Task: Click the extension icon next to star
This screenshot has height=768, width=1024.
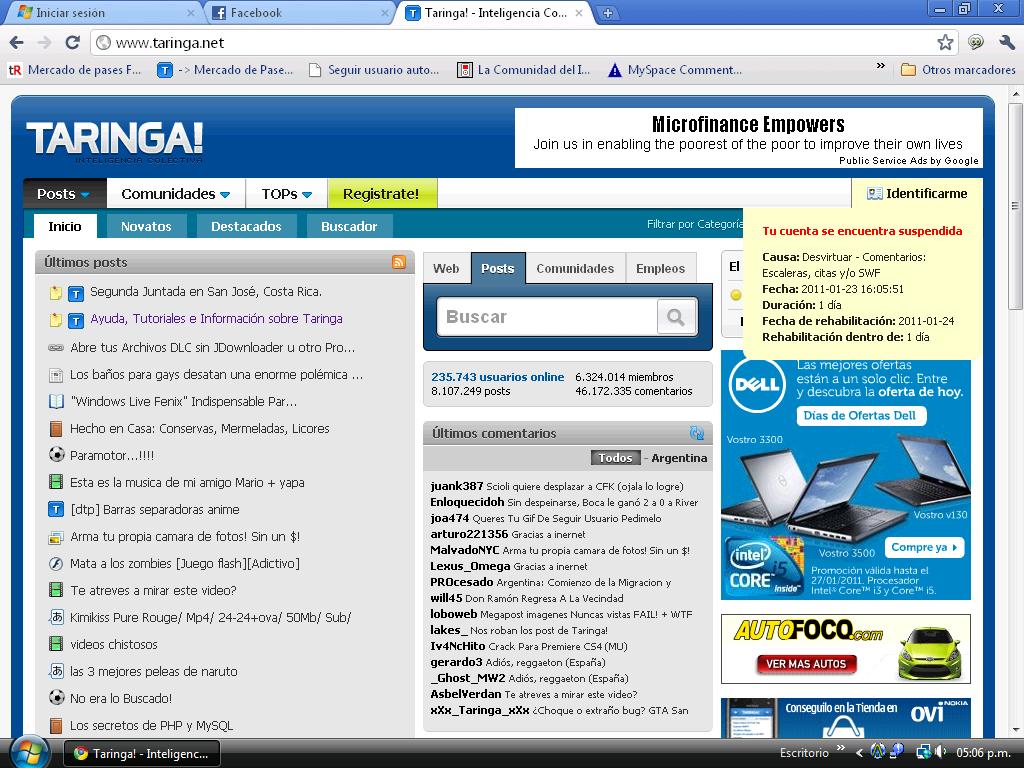Action: click(976, 42)
